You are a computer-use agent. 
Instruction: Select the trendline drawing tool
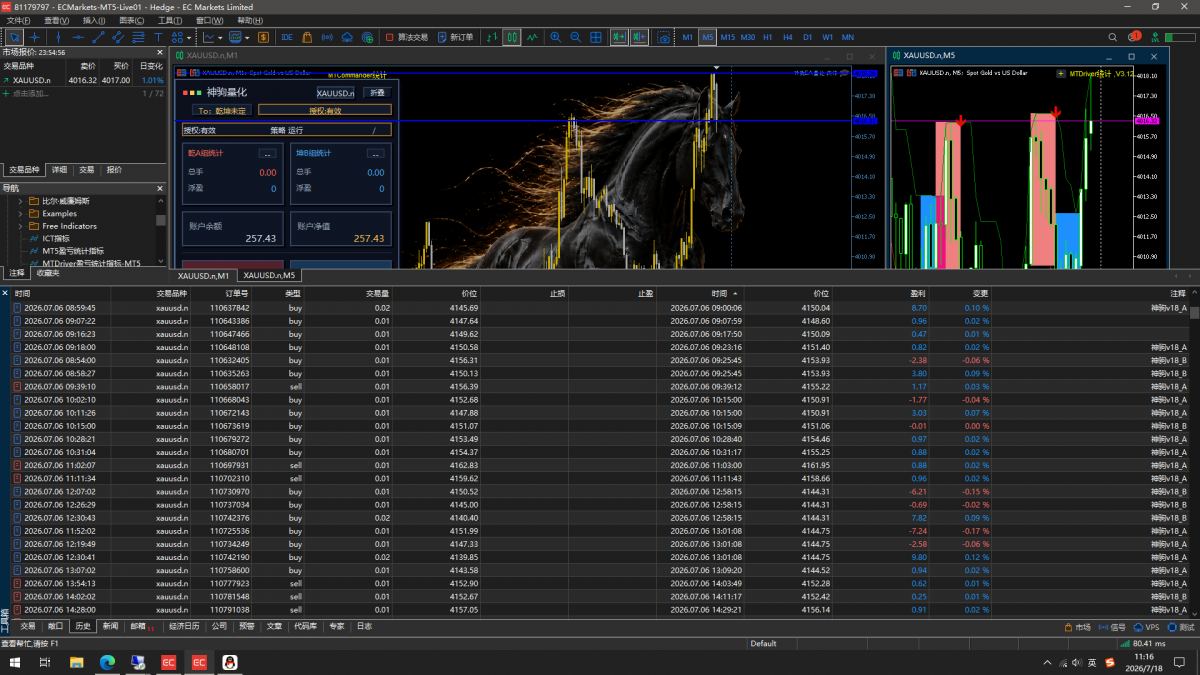(x=98, y=37)
